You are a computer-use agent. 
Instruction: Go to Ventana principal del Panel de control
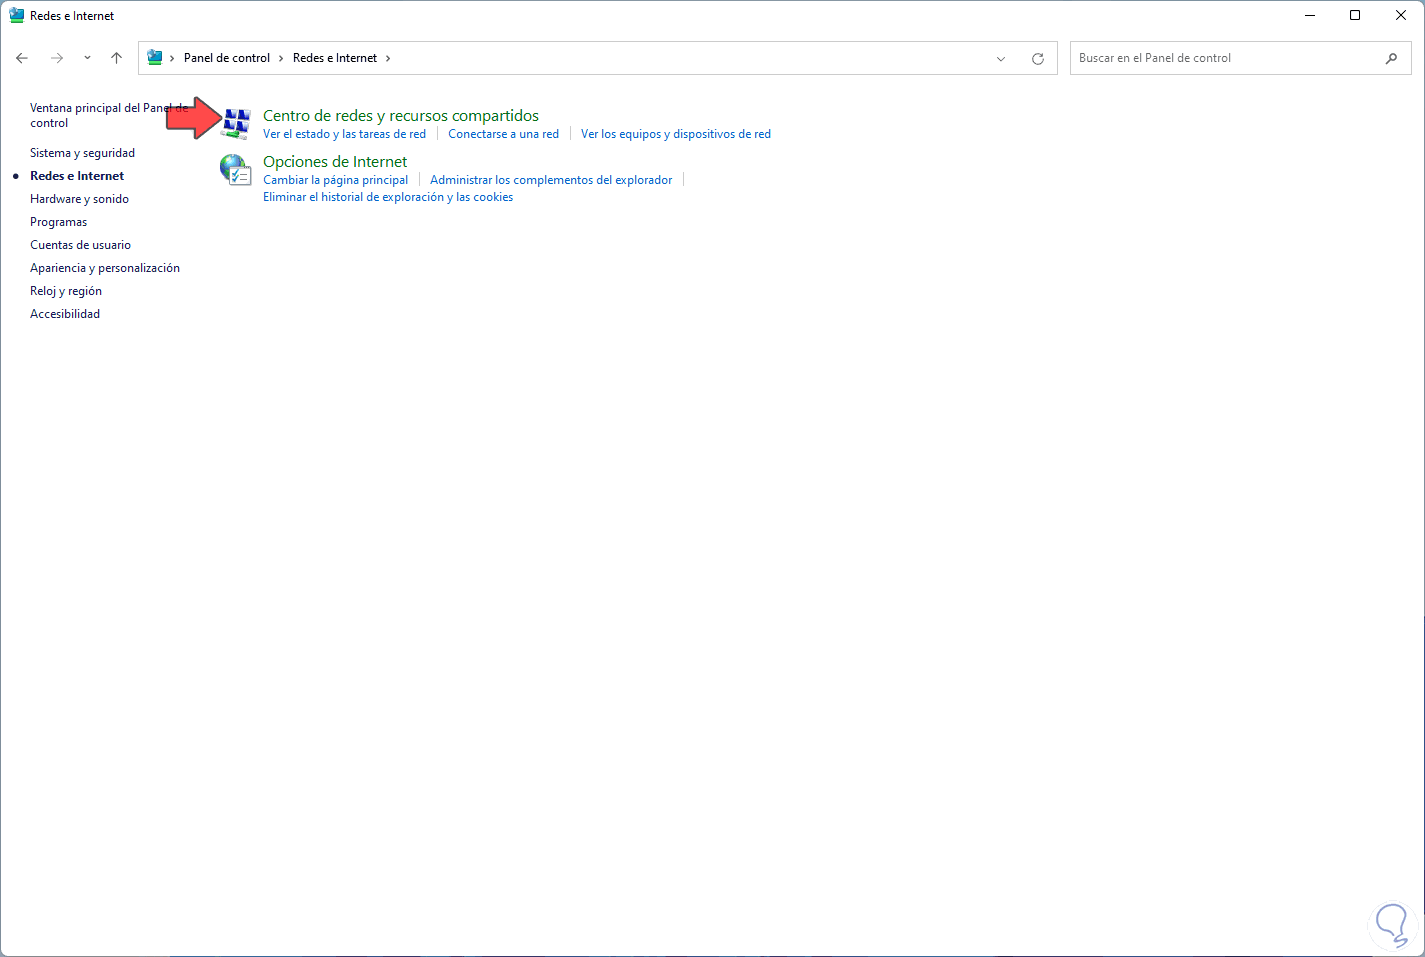pyautogui.click(x=109, y=115)
